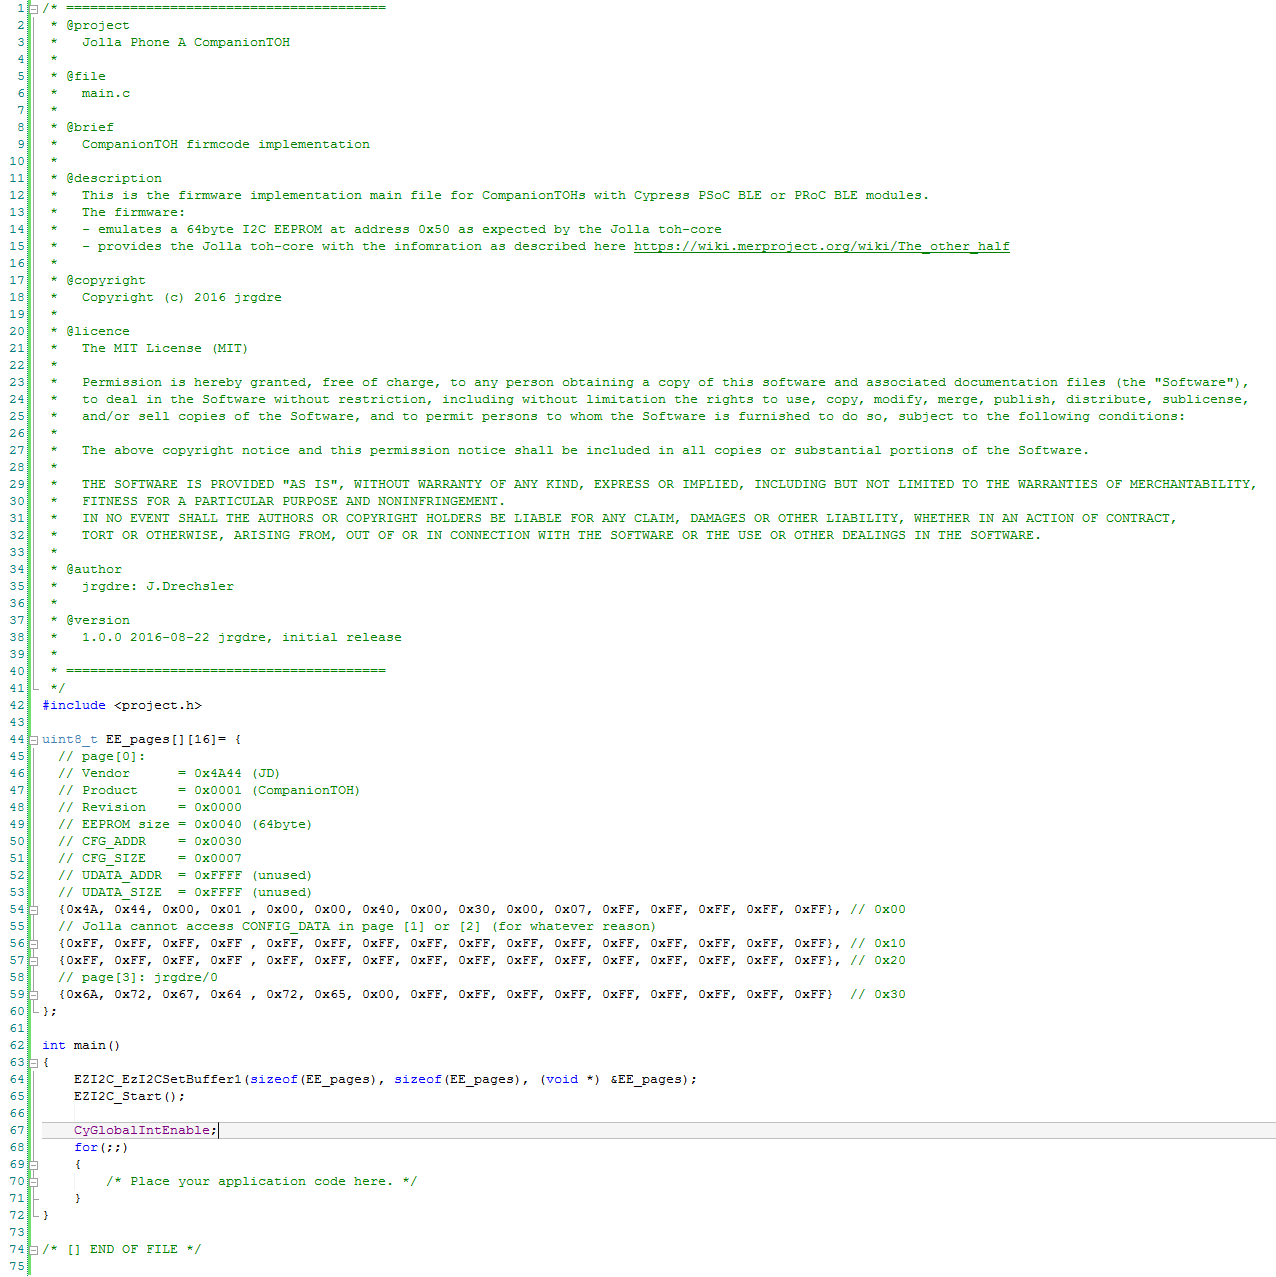Click the '@version' tag
Image resolution: width=1276 pixels, height=1277 pixels.
pyautogui.click(x=98, y=620)
